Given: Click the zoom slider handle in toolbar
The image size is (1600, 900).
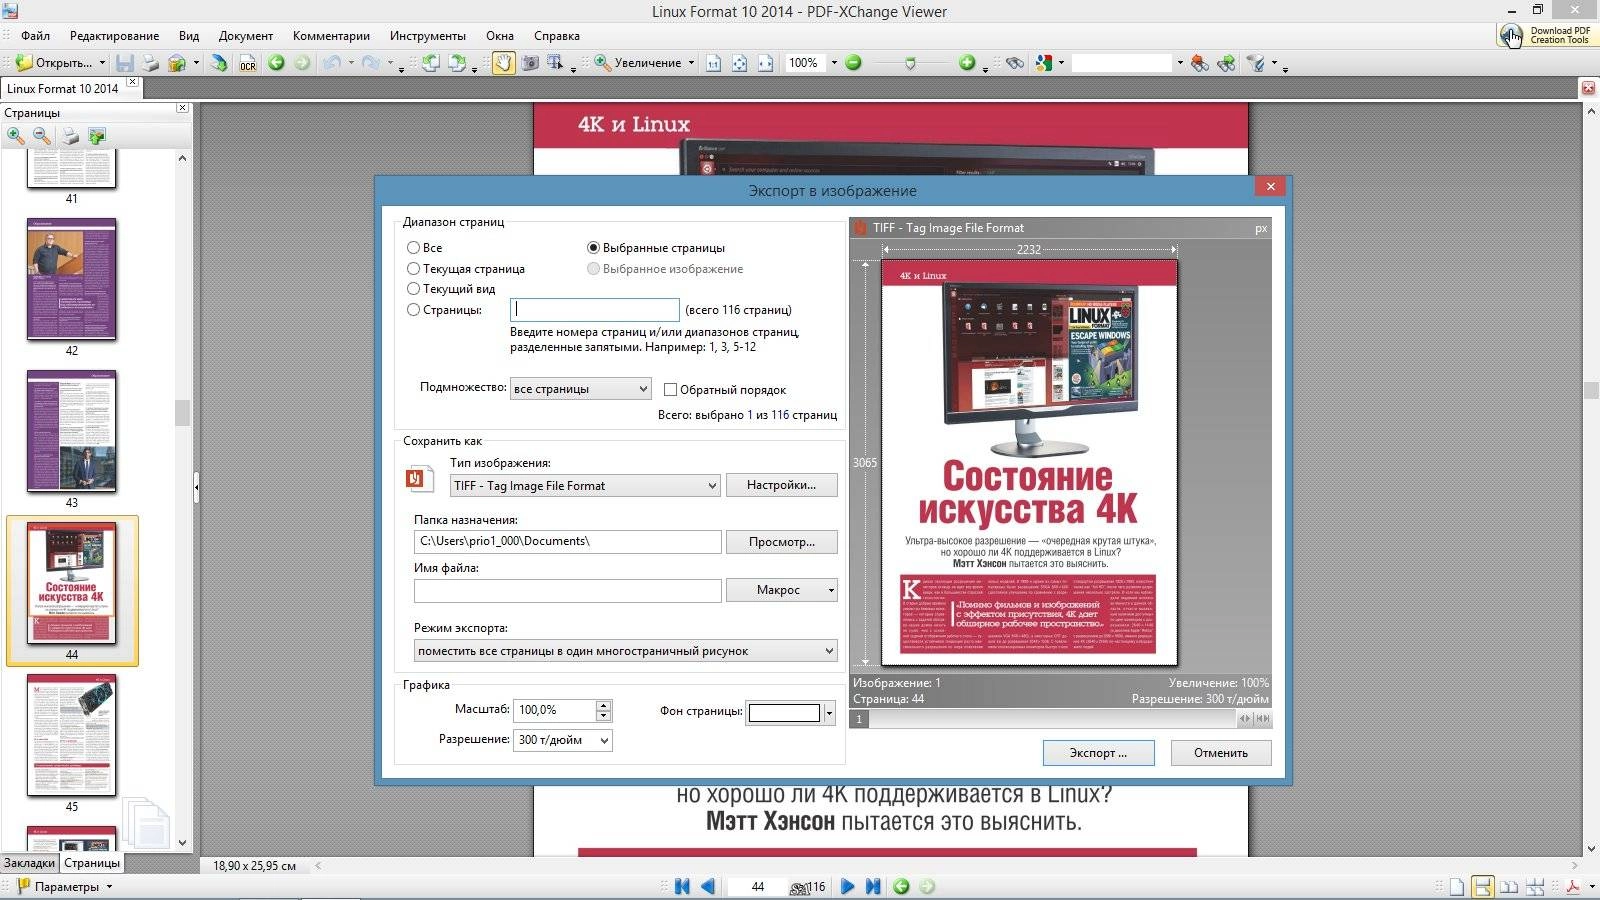Looking at the screenshot, I should pyautogui.click(x=909, y=63).
